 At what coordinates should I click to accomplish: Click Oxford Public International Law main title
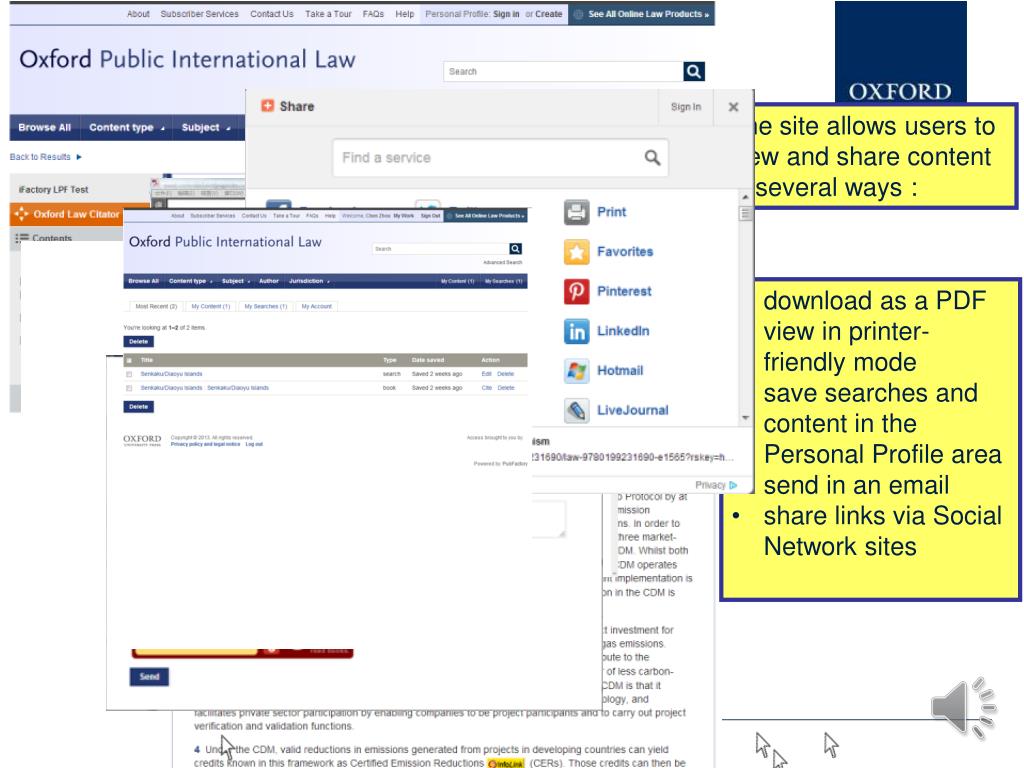tap(187, 59)
